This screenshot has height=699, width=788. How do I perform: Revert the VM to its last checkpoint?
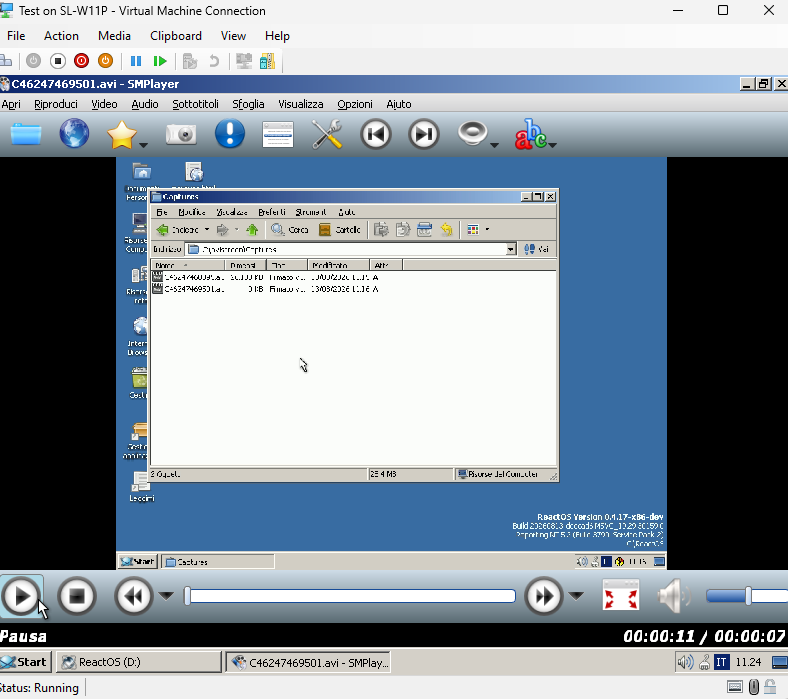214,61
